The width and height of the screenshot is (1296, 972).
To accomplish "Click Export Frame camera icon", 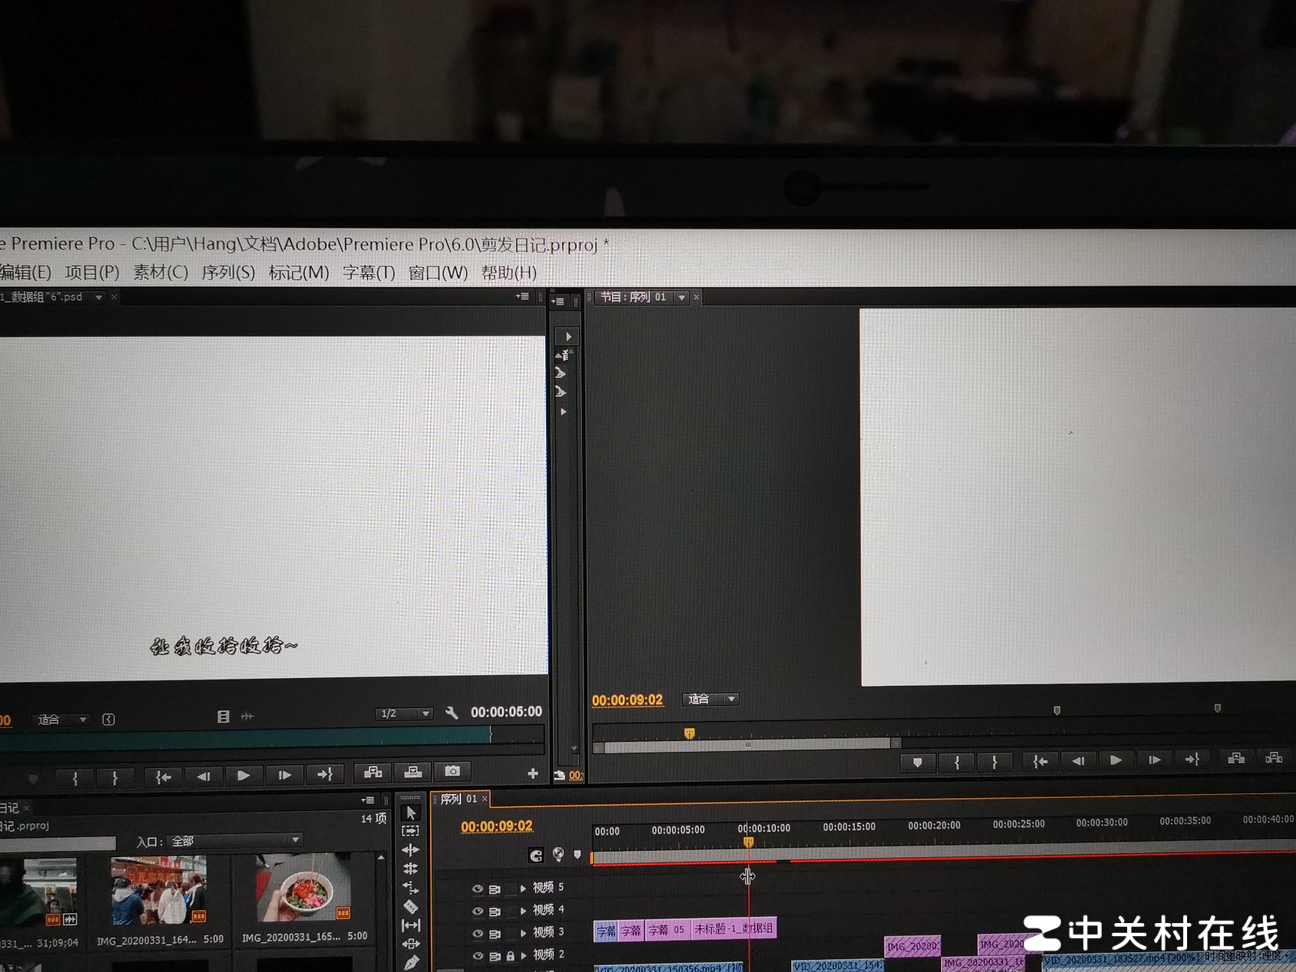I will coord(452,772).
